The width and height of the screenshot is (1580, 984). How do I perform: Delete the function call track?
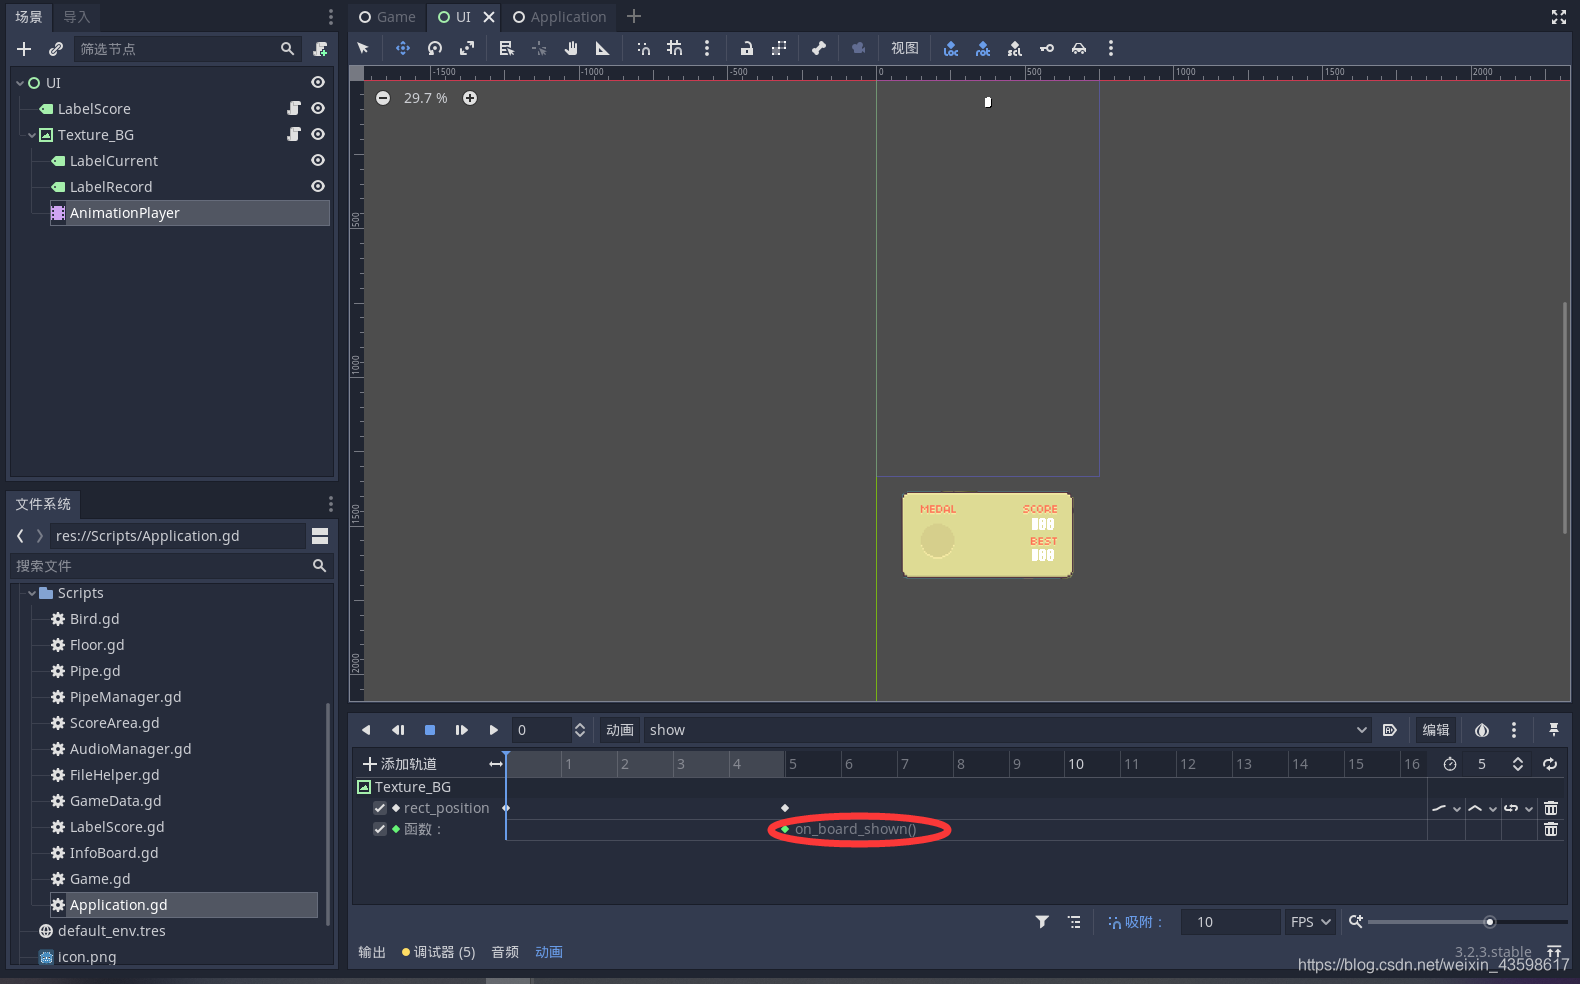pyautogui.click(x=1551, y=829)
